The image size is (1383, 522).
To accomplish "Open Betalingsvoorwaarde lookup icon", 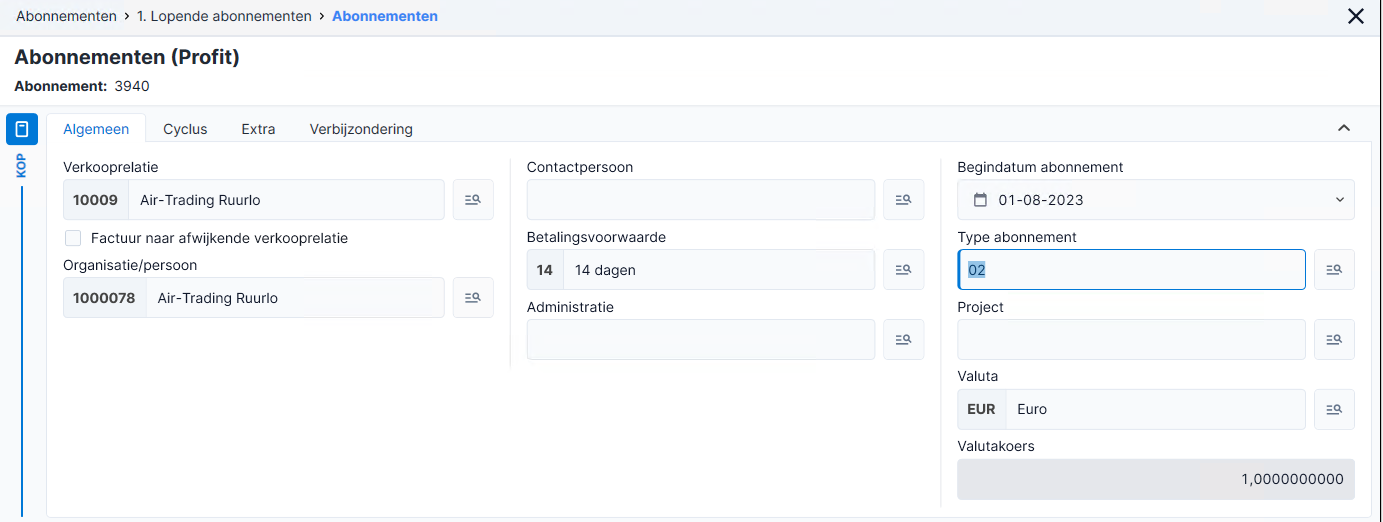I will click(903, 270).
